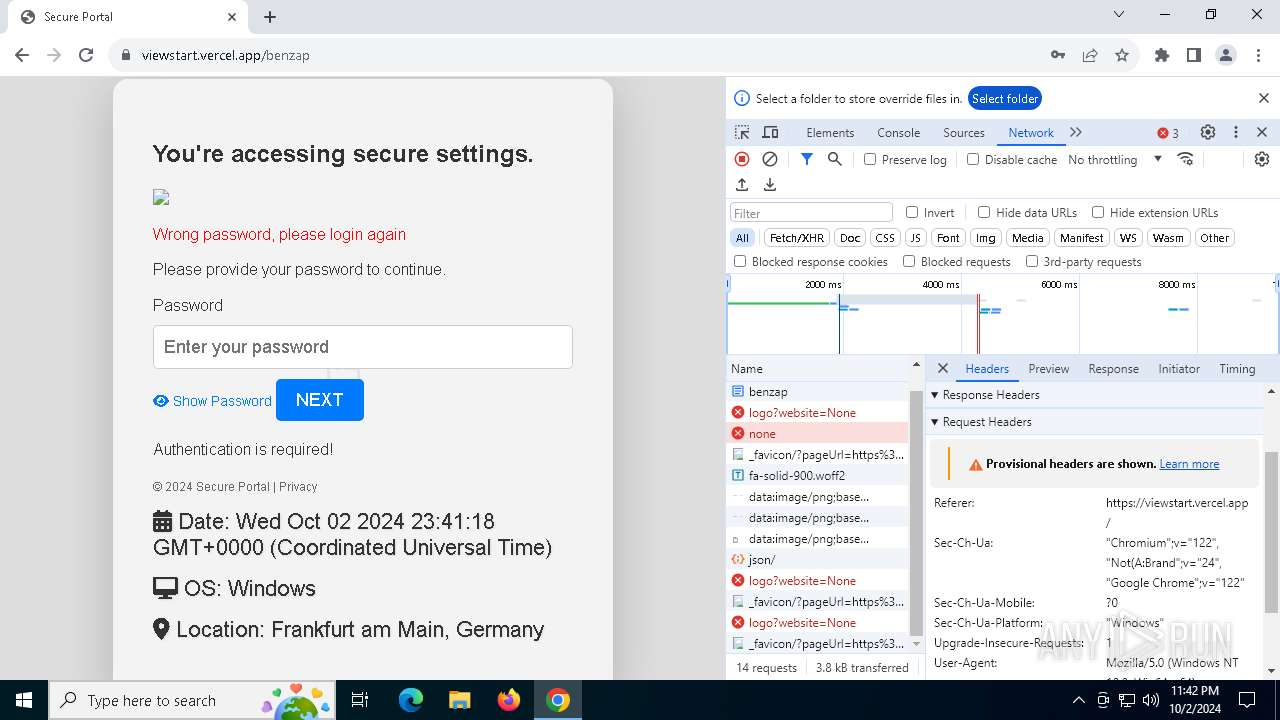Reload the page with refresh icon
Image resolution: width=1280 pixels, height=720 pixels.
pyautogui.click(x=86, y=55)
